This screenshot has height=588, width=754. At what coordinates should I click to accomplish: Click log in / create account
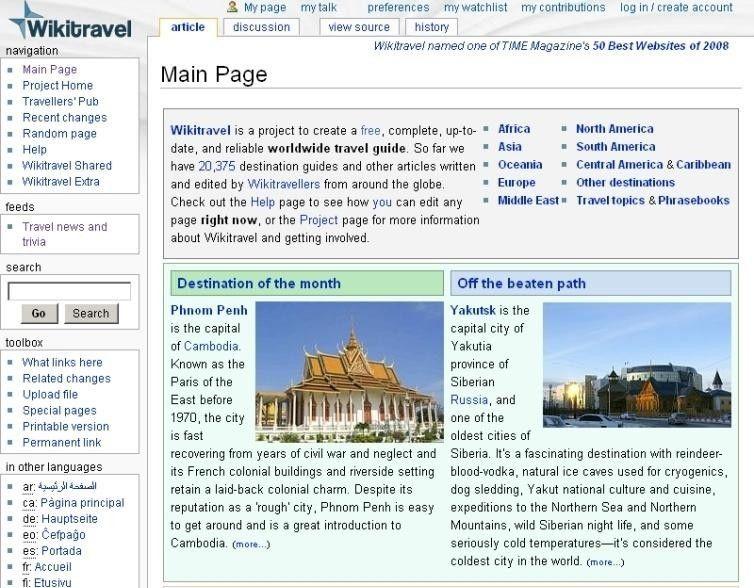[676, 7]
